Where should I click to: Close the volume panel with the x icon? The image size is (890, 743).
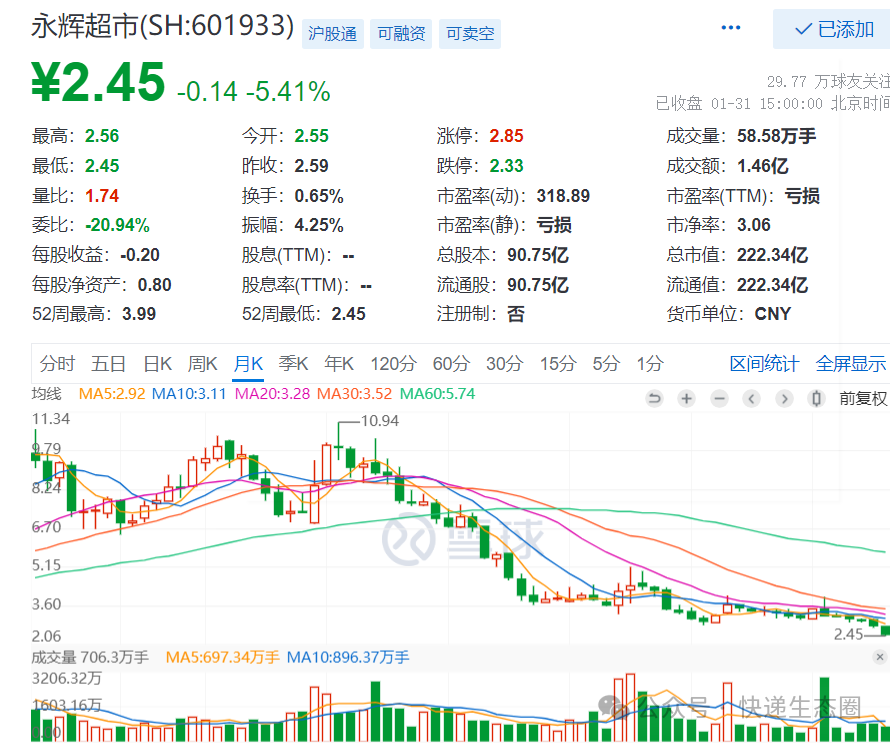879,657
